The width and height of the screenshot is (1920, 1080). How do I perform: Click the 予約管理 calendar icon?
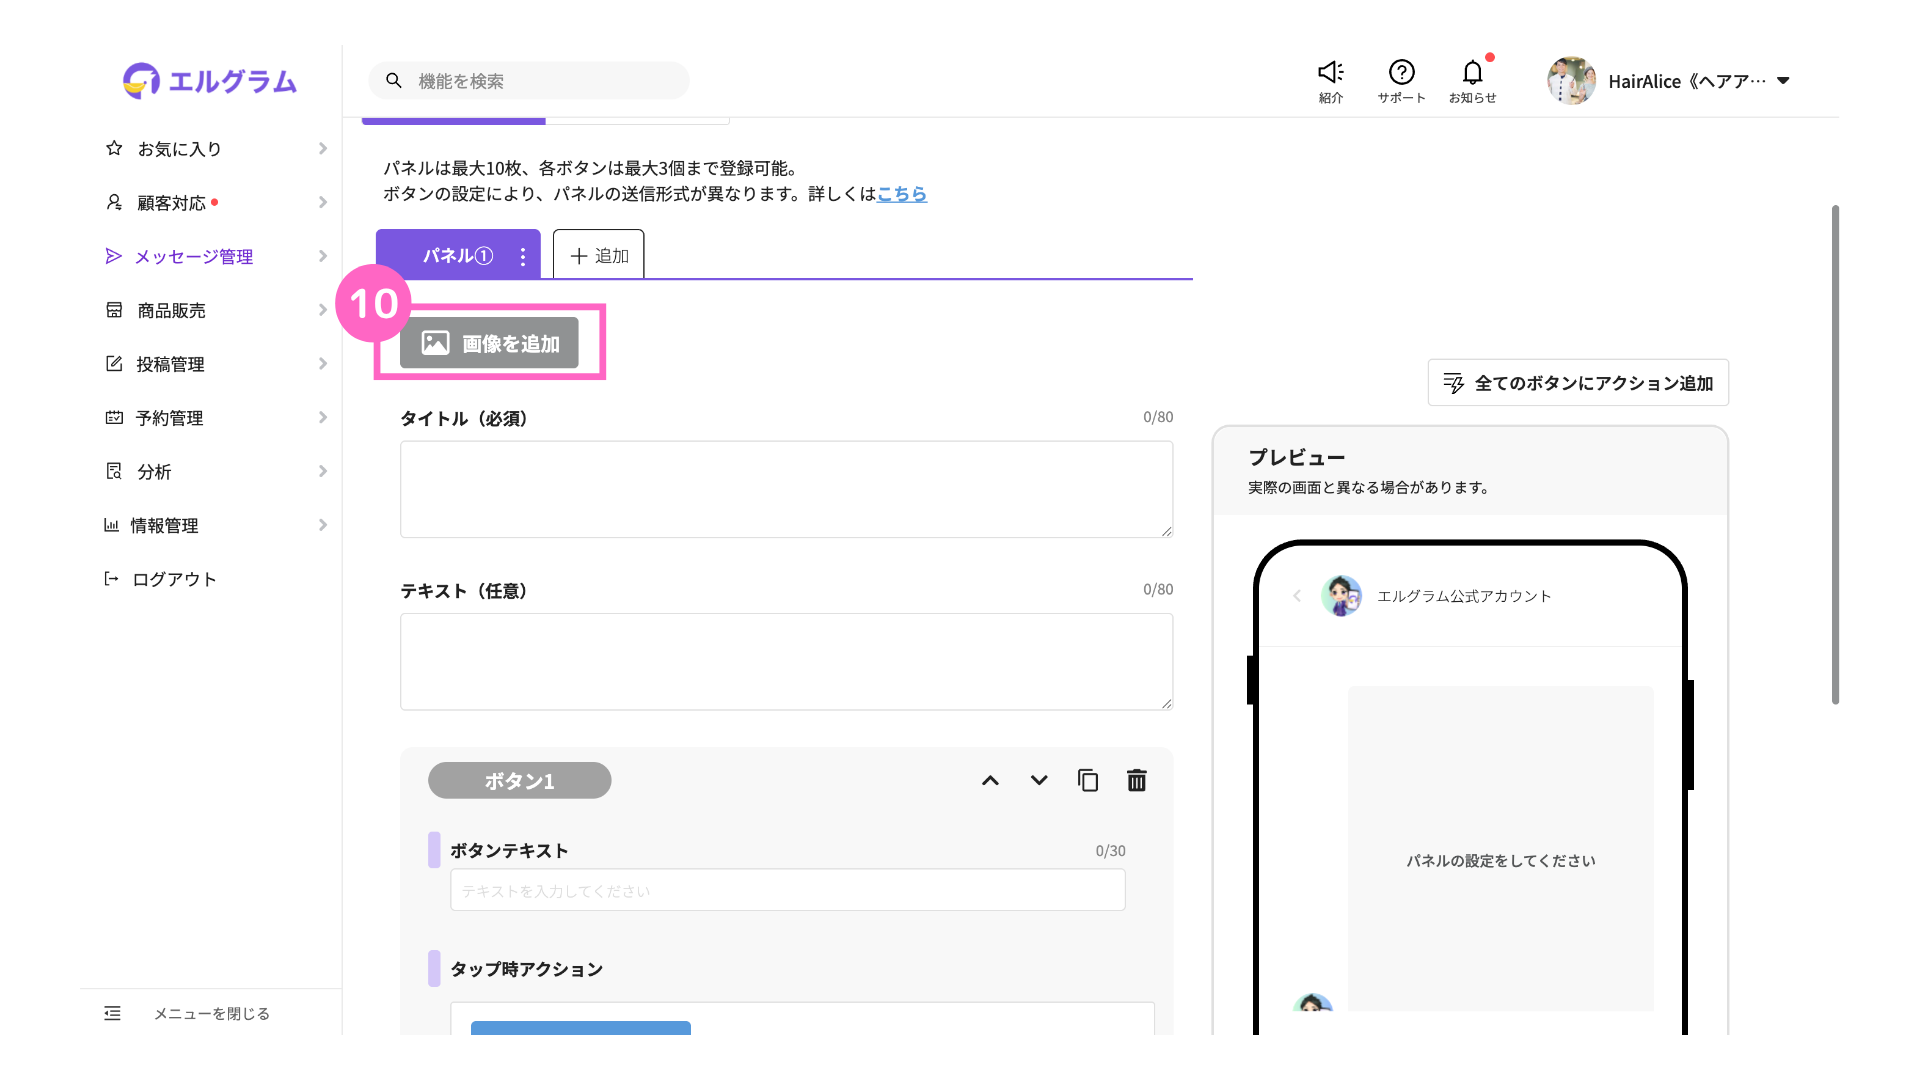114,418
